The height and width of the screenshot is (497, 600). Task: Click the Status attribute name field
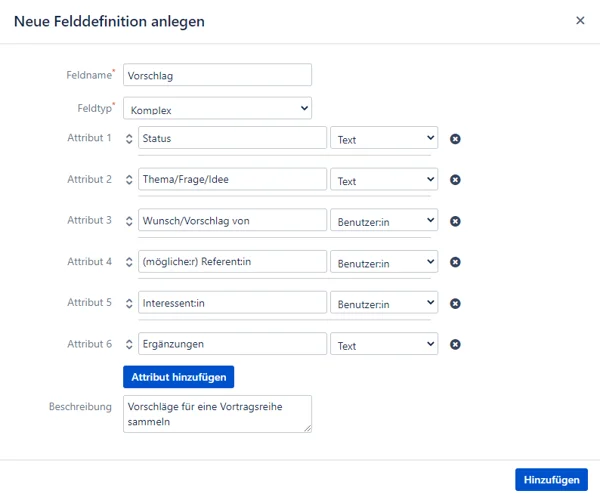(232, 138)
